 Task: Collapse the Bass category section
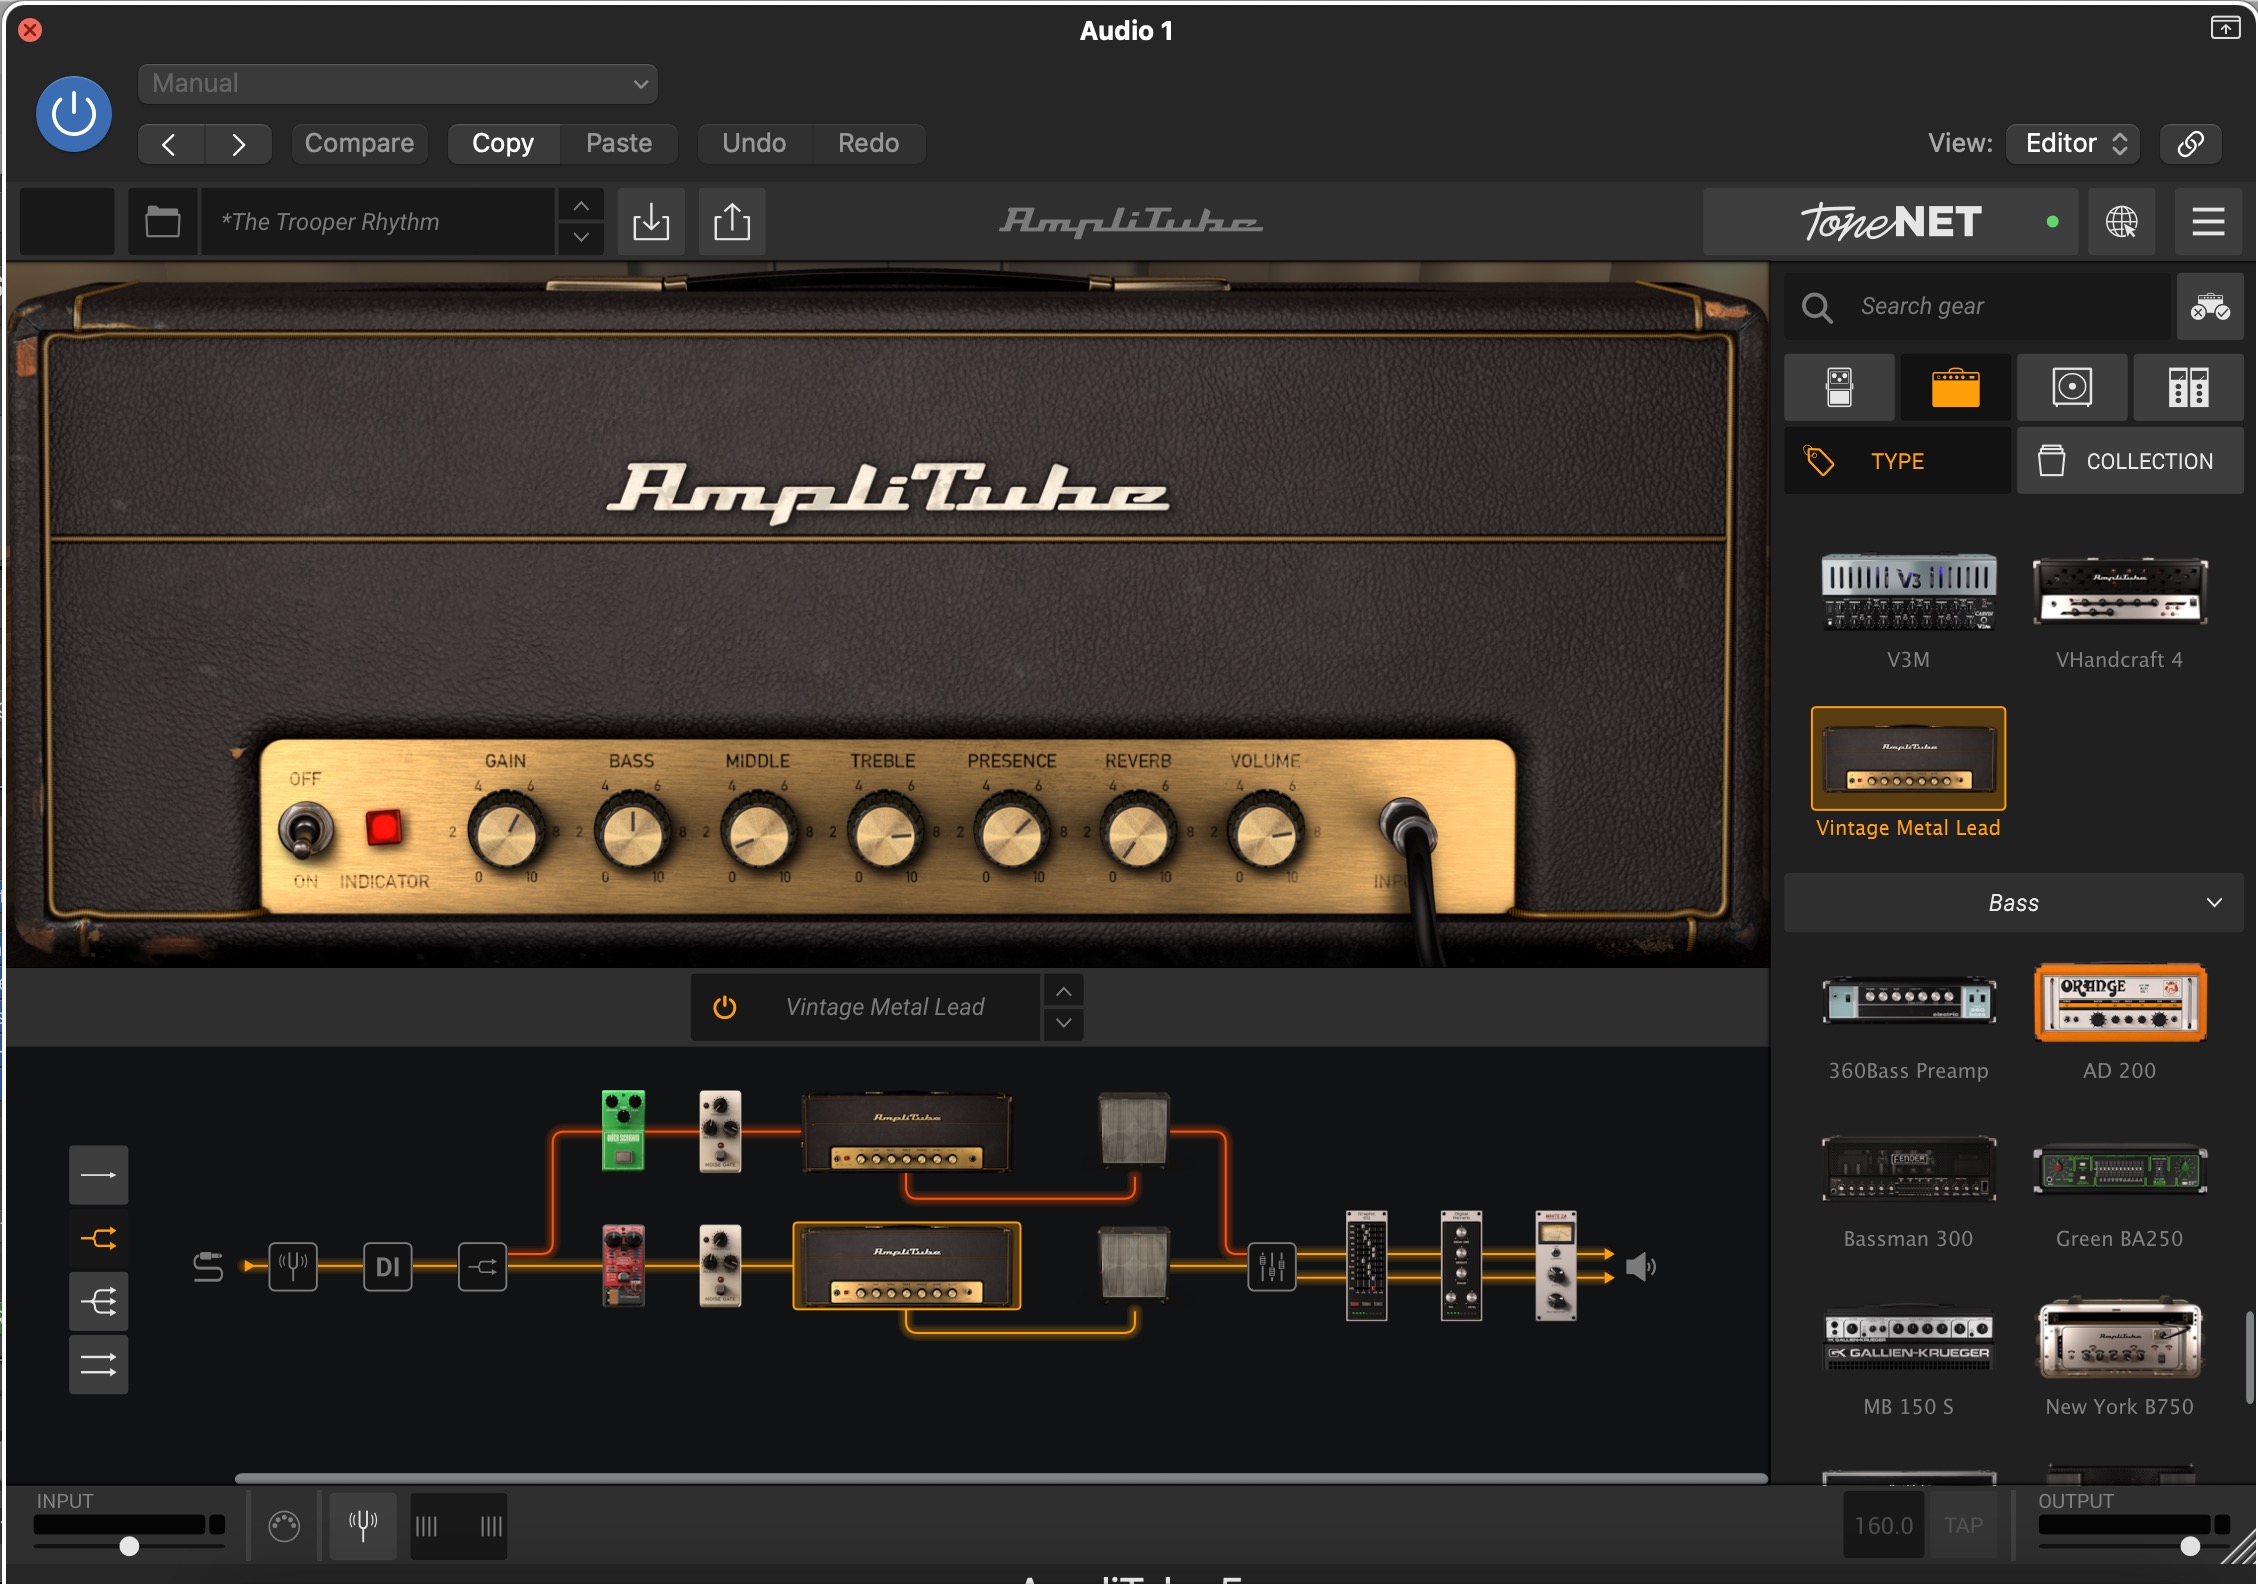coord(2013,903)
